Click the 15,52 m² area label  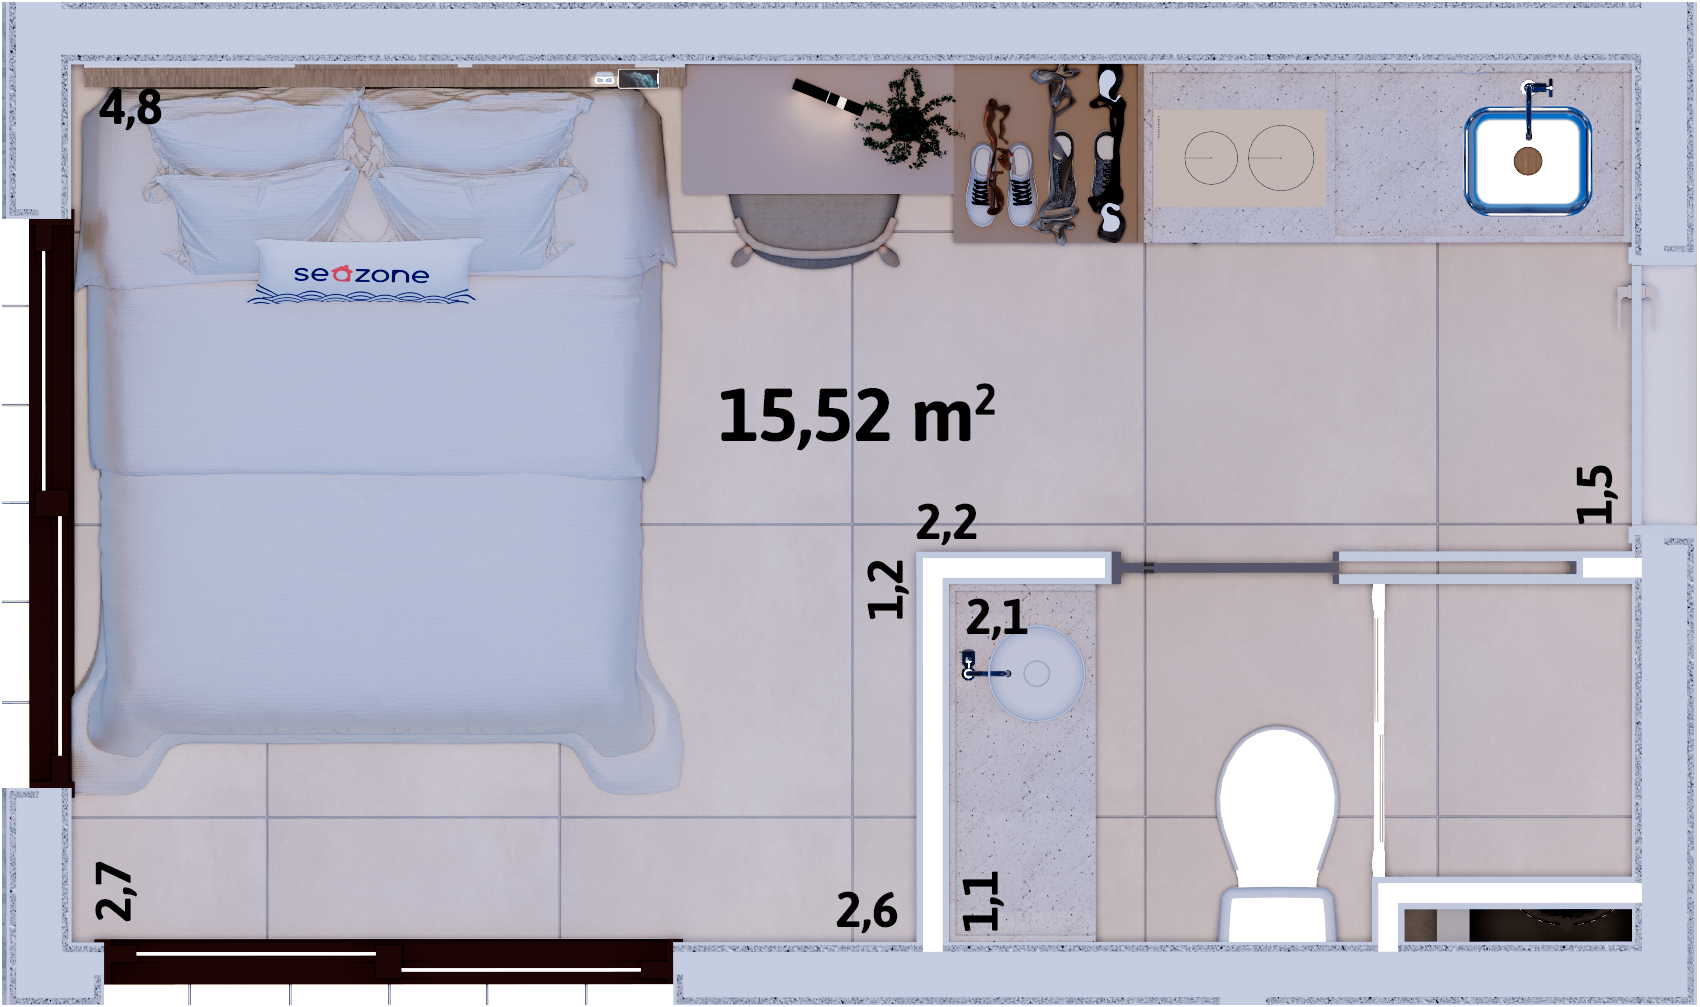coord(856,413)
